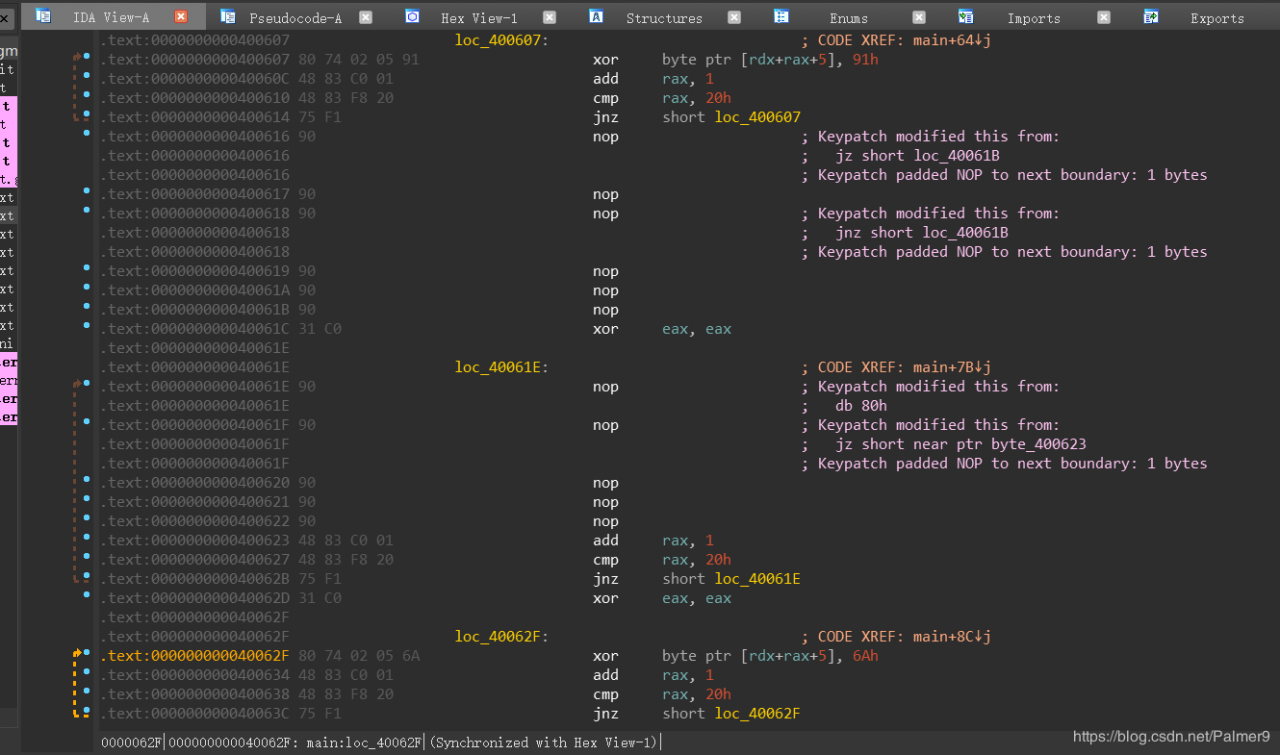
Task: Open the Pseudocode-A tab
Action: pyautogui.click(x=295, y=17)
